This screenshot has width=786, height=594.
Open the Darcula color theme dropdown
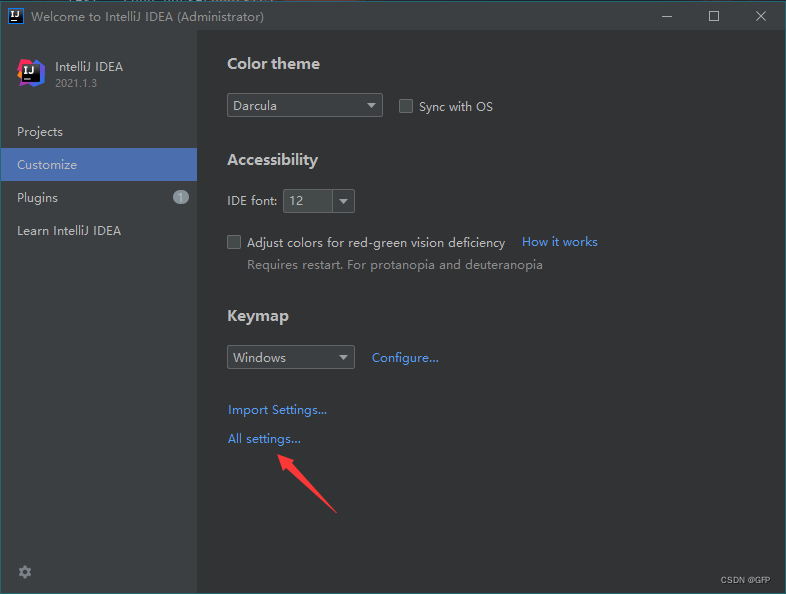305,105
